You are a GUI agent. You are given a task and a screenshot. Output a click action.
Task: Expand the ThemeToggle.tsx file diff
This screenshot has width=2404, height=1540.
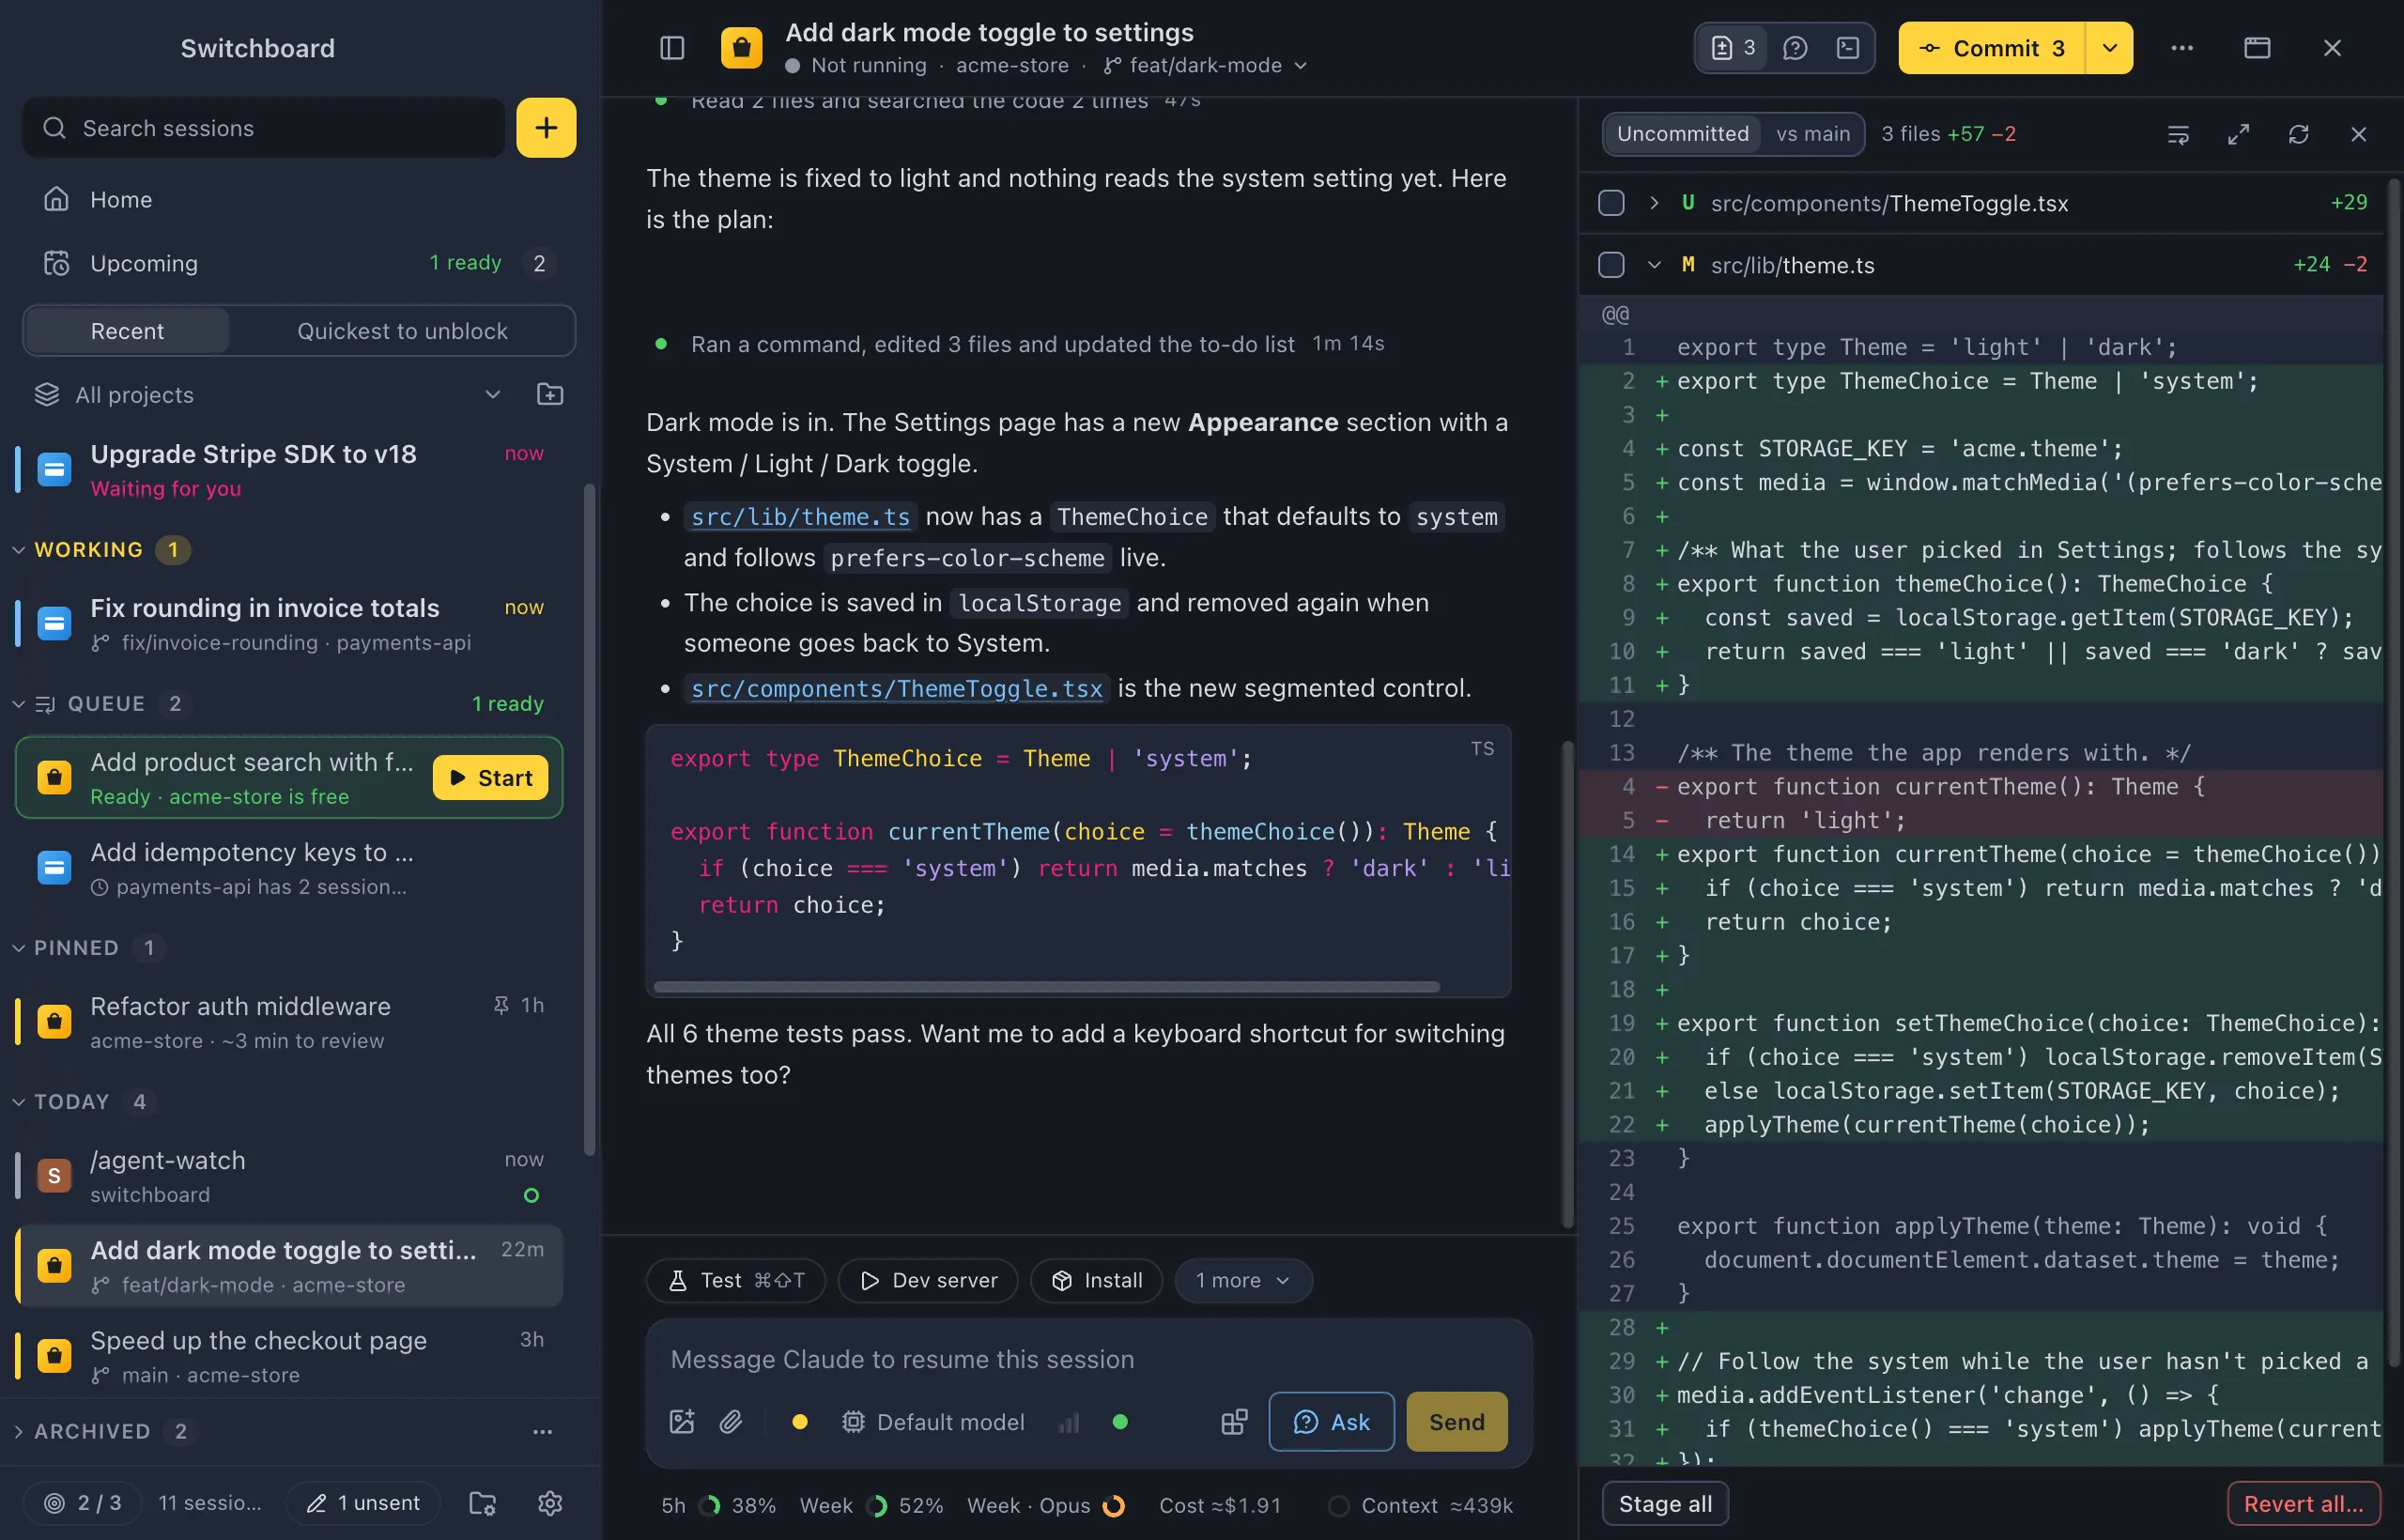pyautogui.click(x=1654, y=203)
